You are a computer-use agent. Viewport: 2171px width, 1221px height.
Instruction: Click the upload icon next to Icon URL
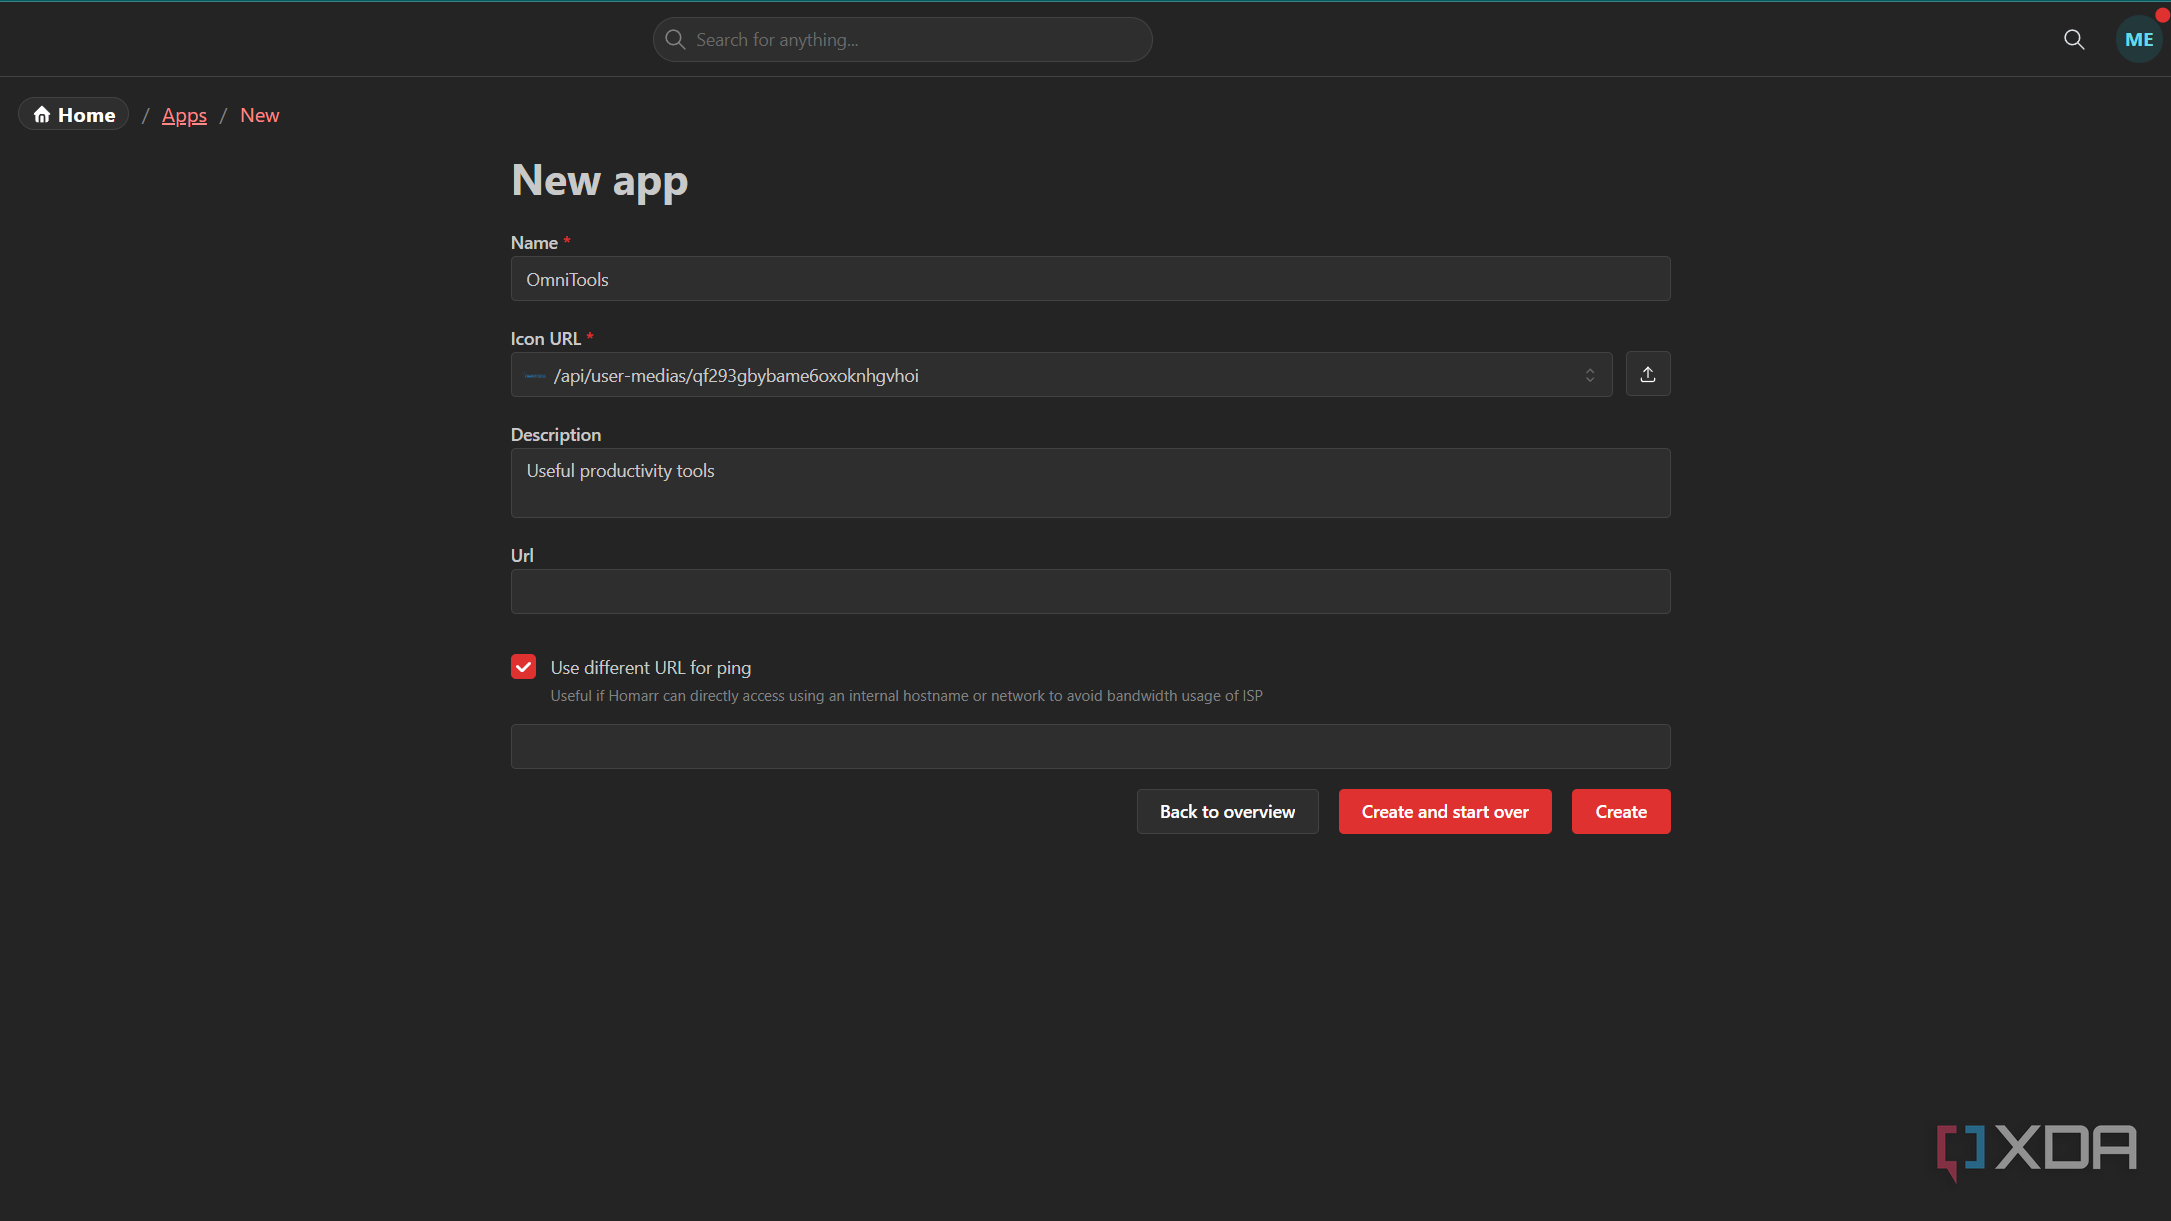1648,374
